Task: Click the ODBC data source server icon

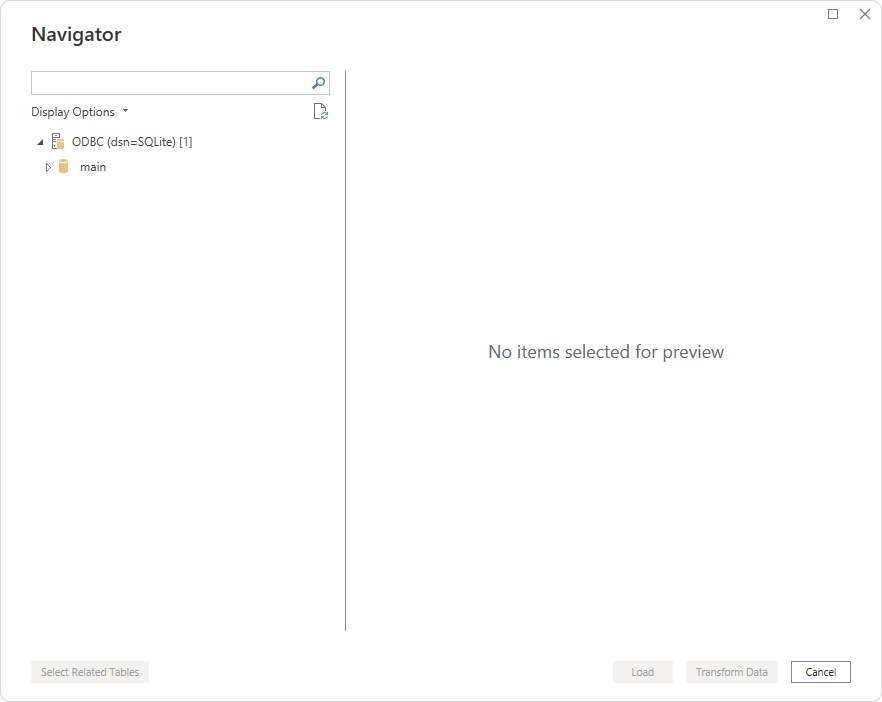Action: (58, 142)
